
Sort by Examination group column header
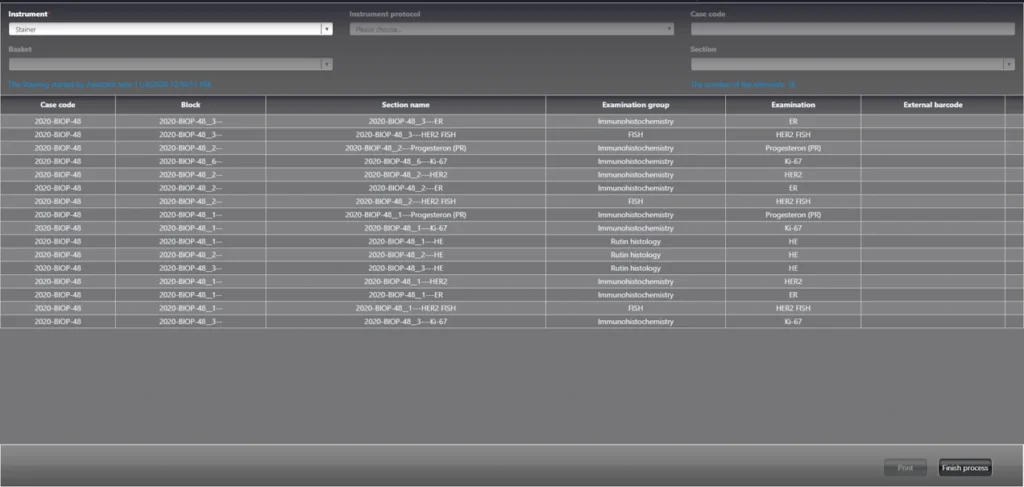click(635, 105)
